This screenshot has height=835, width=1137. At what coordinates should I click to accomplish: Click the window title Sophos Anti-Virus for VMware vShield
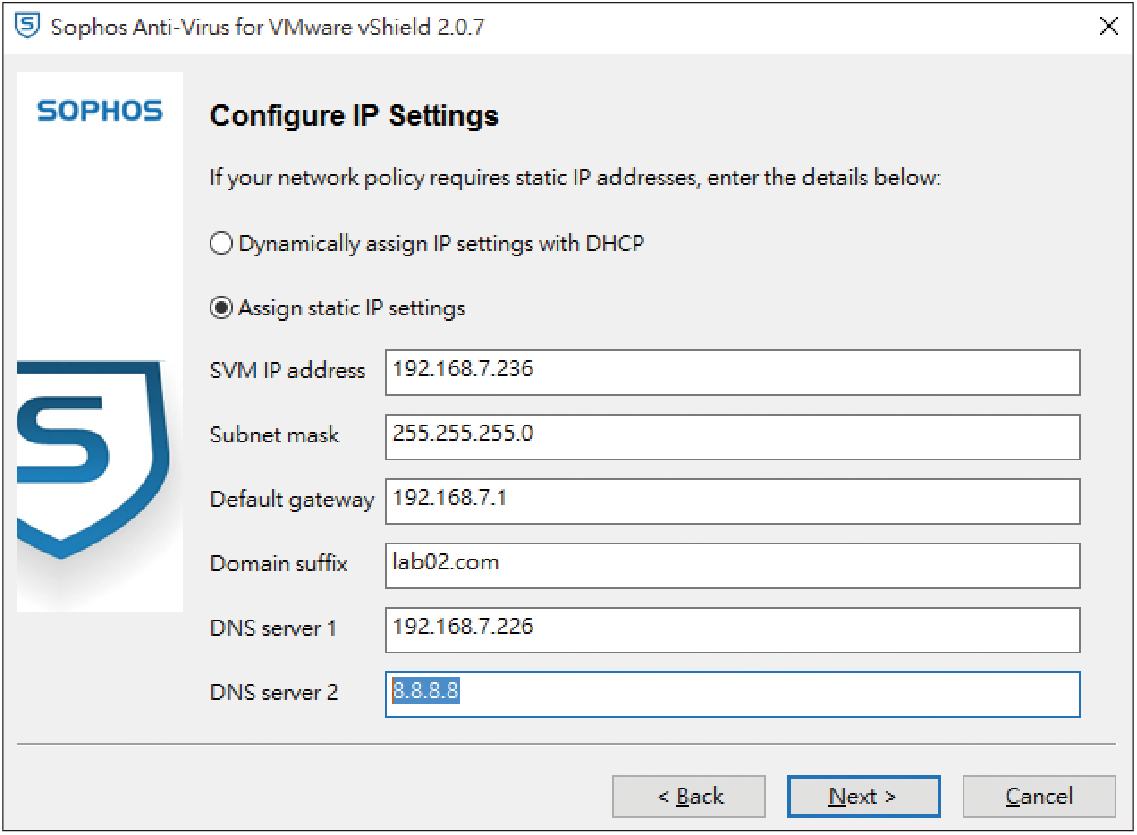(267, 27)
